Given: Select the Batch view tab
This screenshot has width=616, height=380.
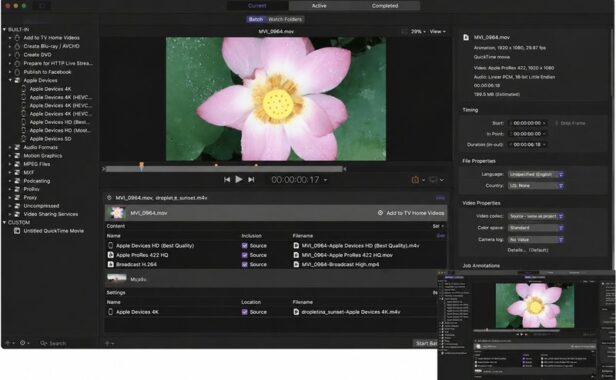Looking at the screenshot, I should tap(256, 19).
